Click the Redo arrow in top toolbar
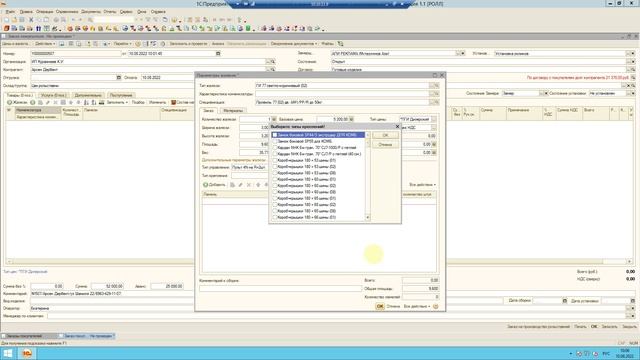640x360 pixels. pyautogui.click(x=80, y=20)
